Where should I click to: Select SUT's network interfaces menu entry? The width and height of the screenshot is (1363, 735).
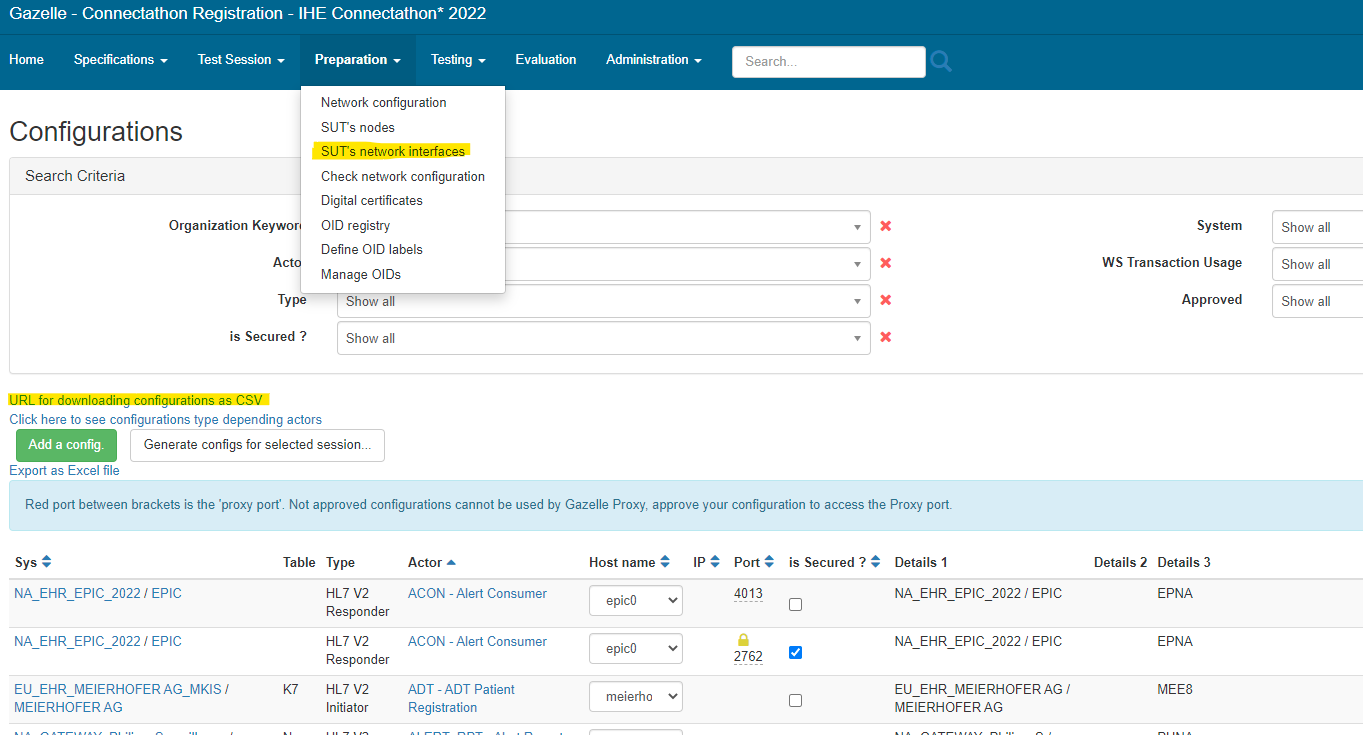point(393,152)
